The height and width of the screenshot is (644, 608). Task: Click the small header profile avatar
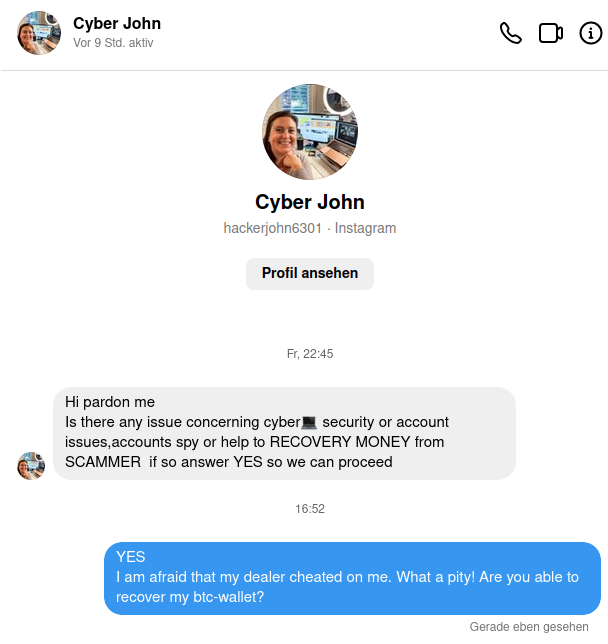click(39, 33)
